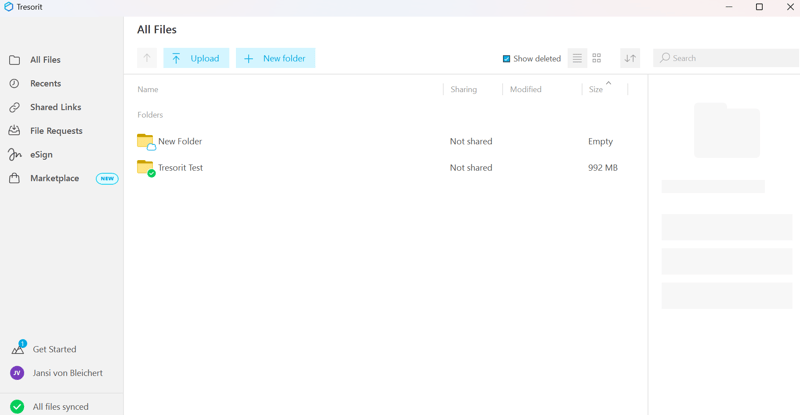Click the Shared Links chain icon
Image resolution: width=800 pixels, height=415 pixels.
pos(14,107)
